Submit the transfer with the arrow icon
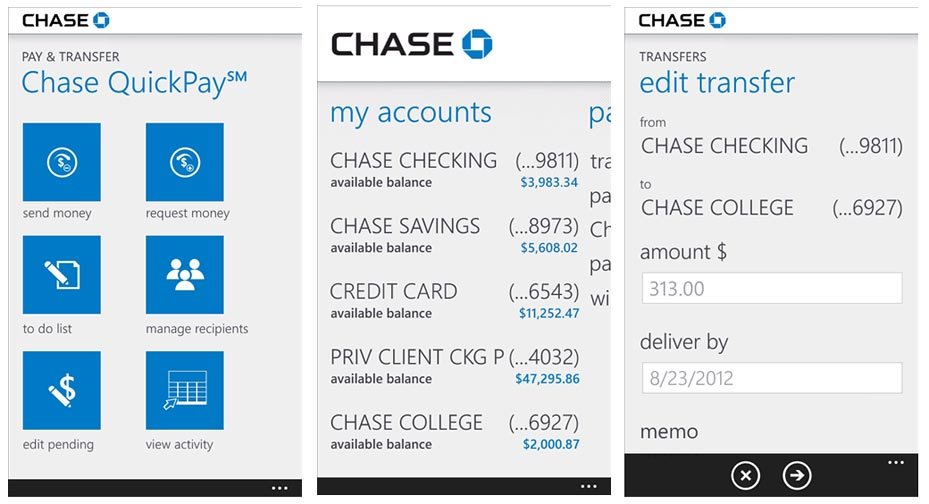 [797, 476]
